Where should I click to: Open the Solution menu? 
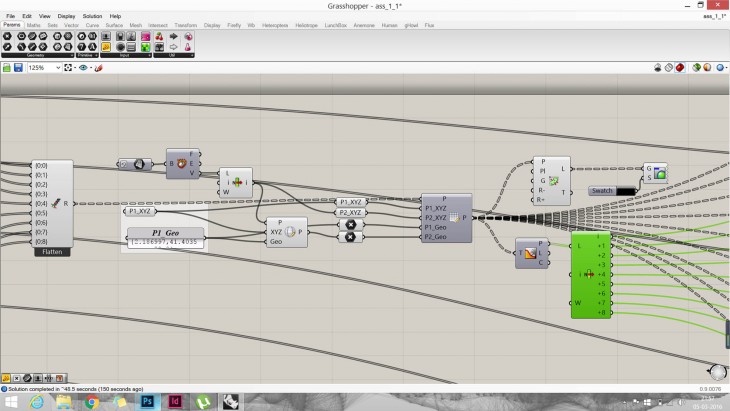tap(92, 16)
